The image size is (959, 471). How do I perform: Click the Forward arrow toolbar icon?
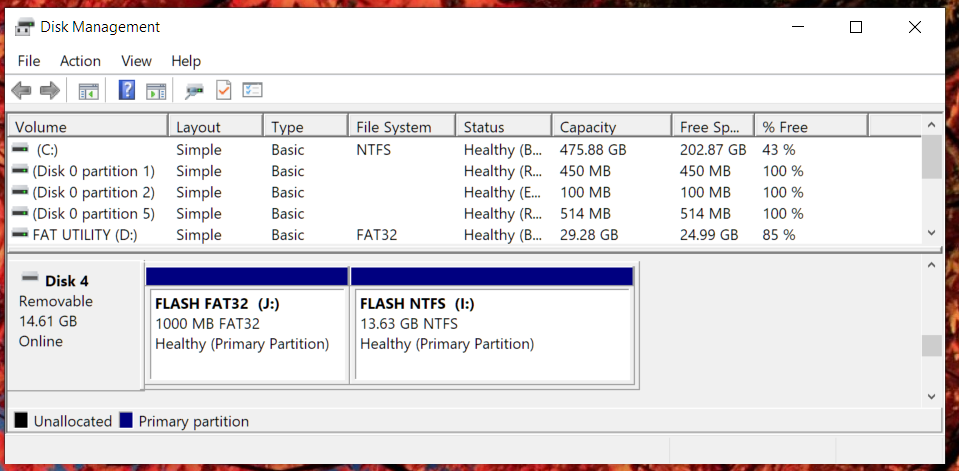coord(50,91)
